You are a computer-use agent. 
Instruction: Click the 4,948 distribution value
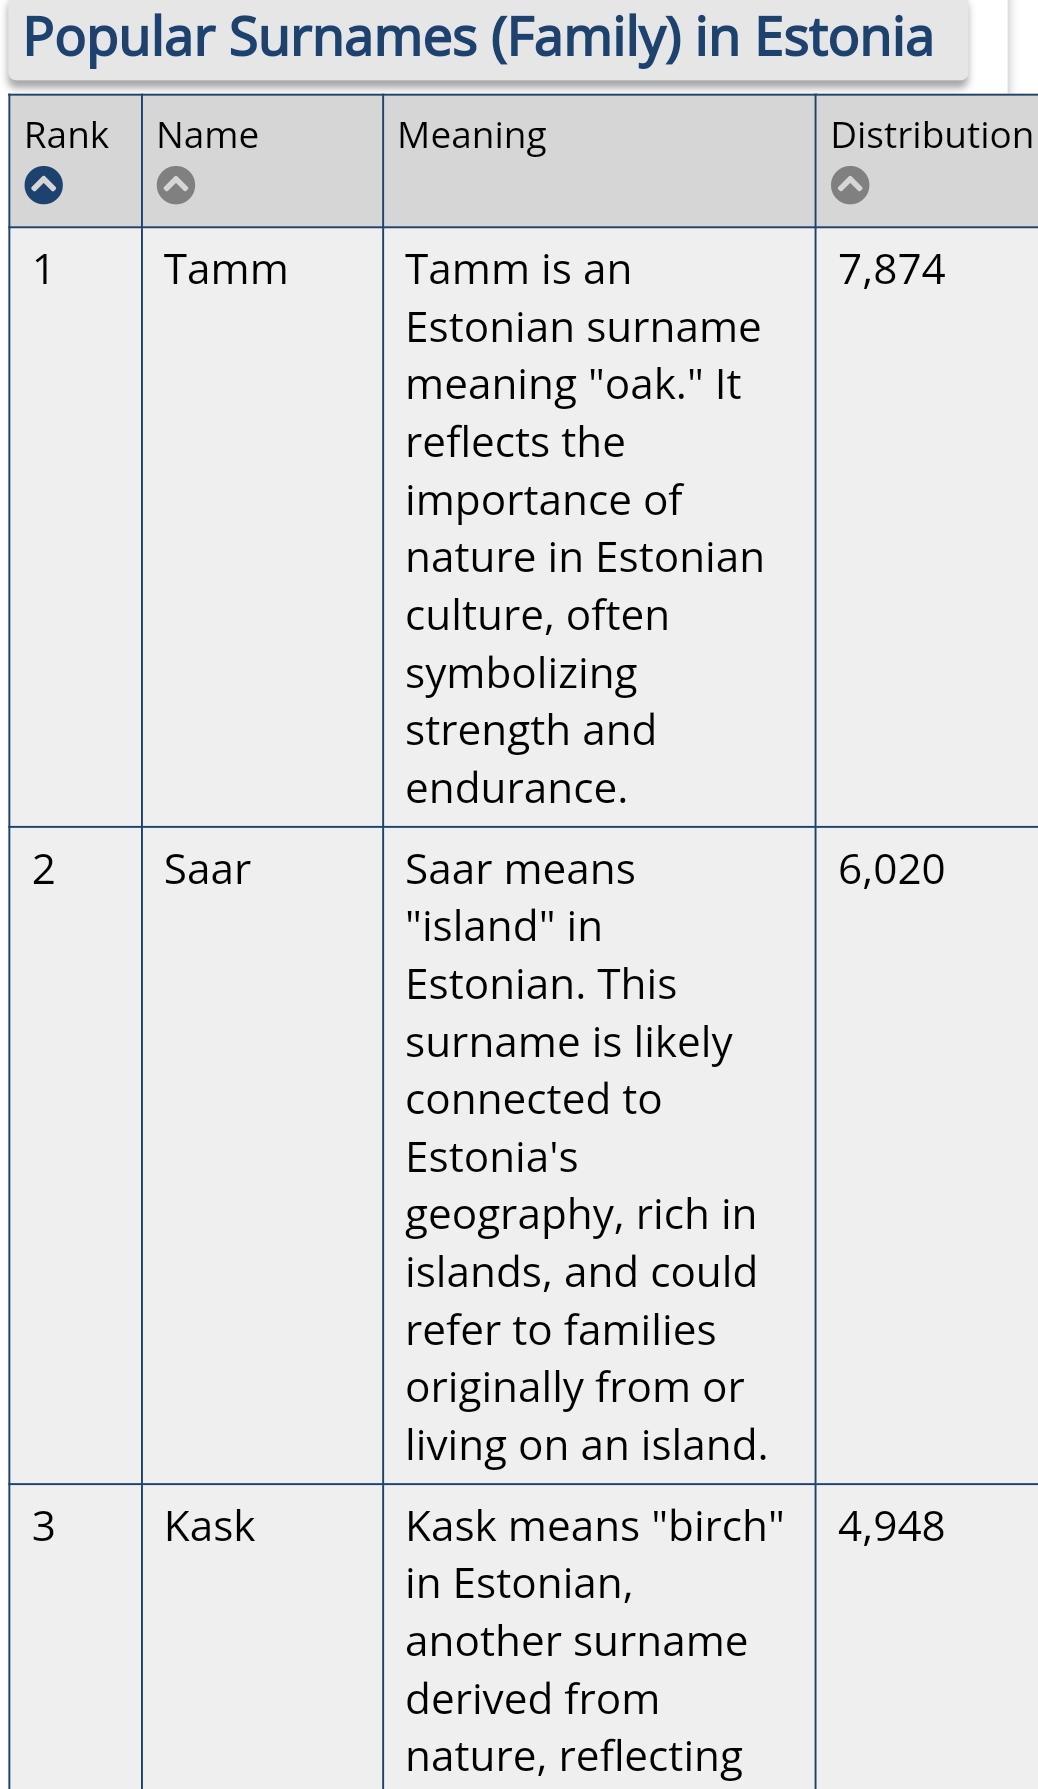coord(891,1527)
